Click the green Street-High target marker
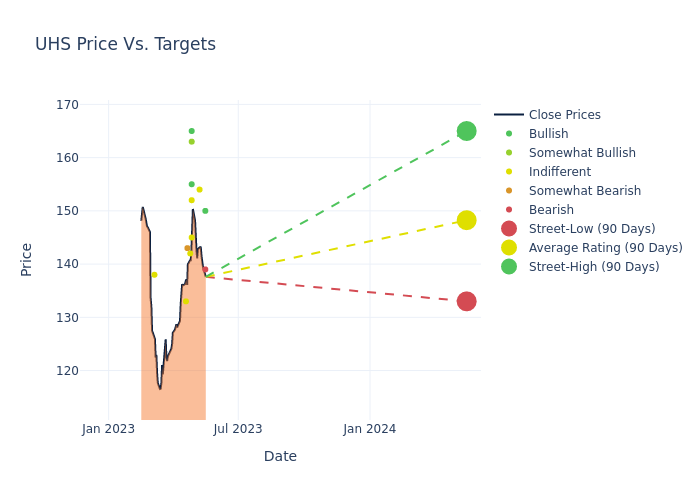Image resolution: width=700 pixels, height=500 pixels. click(466, 131)
